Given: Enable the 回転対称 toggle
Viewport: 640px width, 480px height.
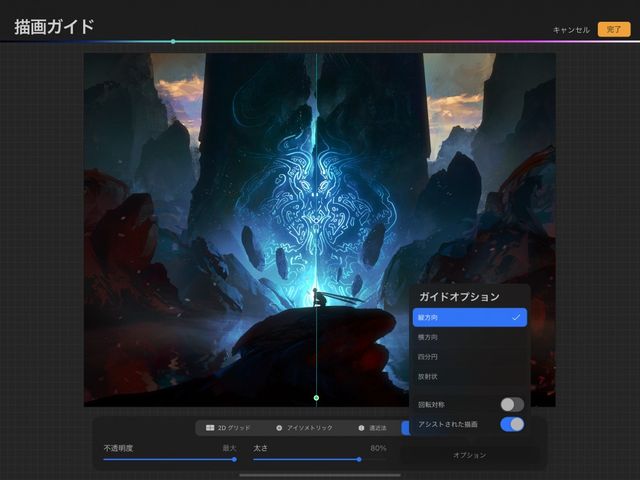Looking at the screenshot, I should (512, 404).
